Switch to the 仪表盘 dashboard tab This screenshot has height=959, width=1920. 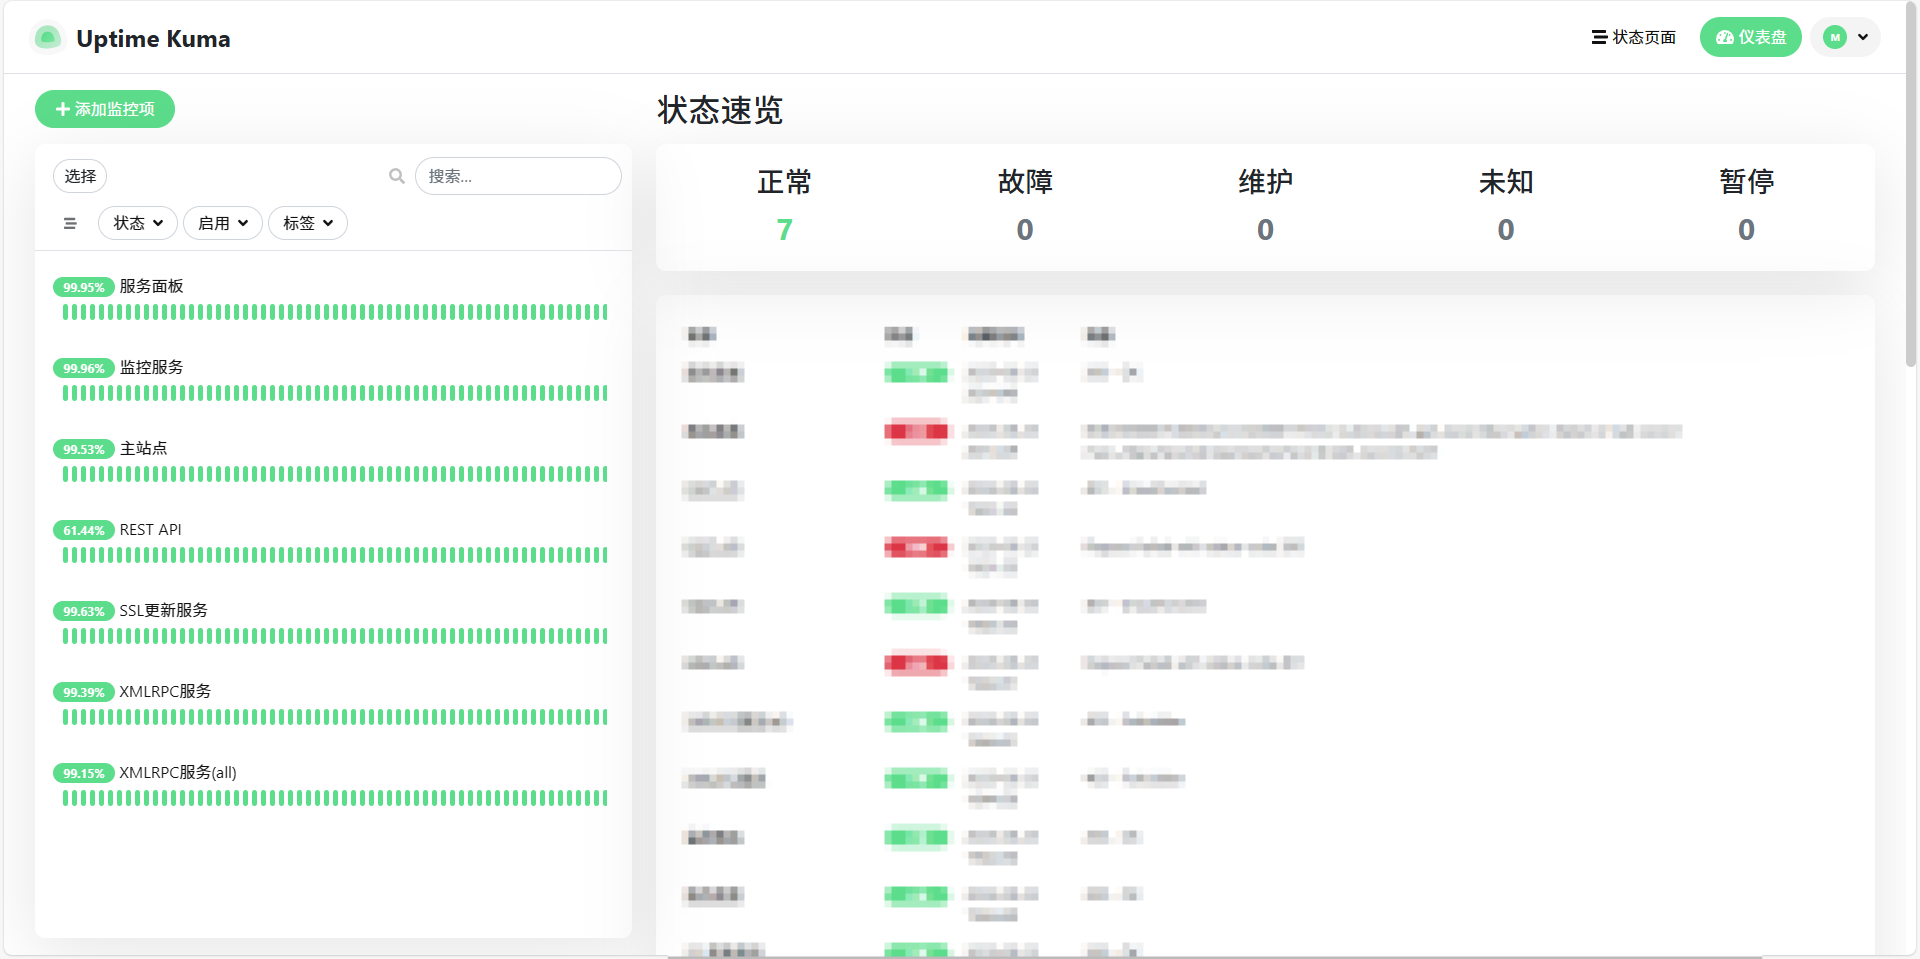pos(1750,37)
